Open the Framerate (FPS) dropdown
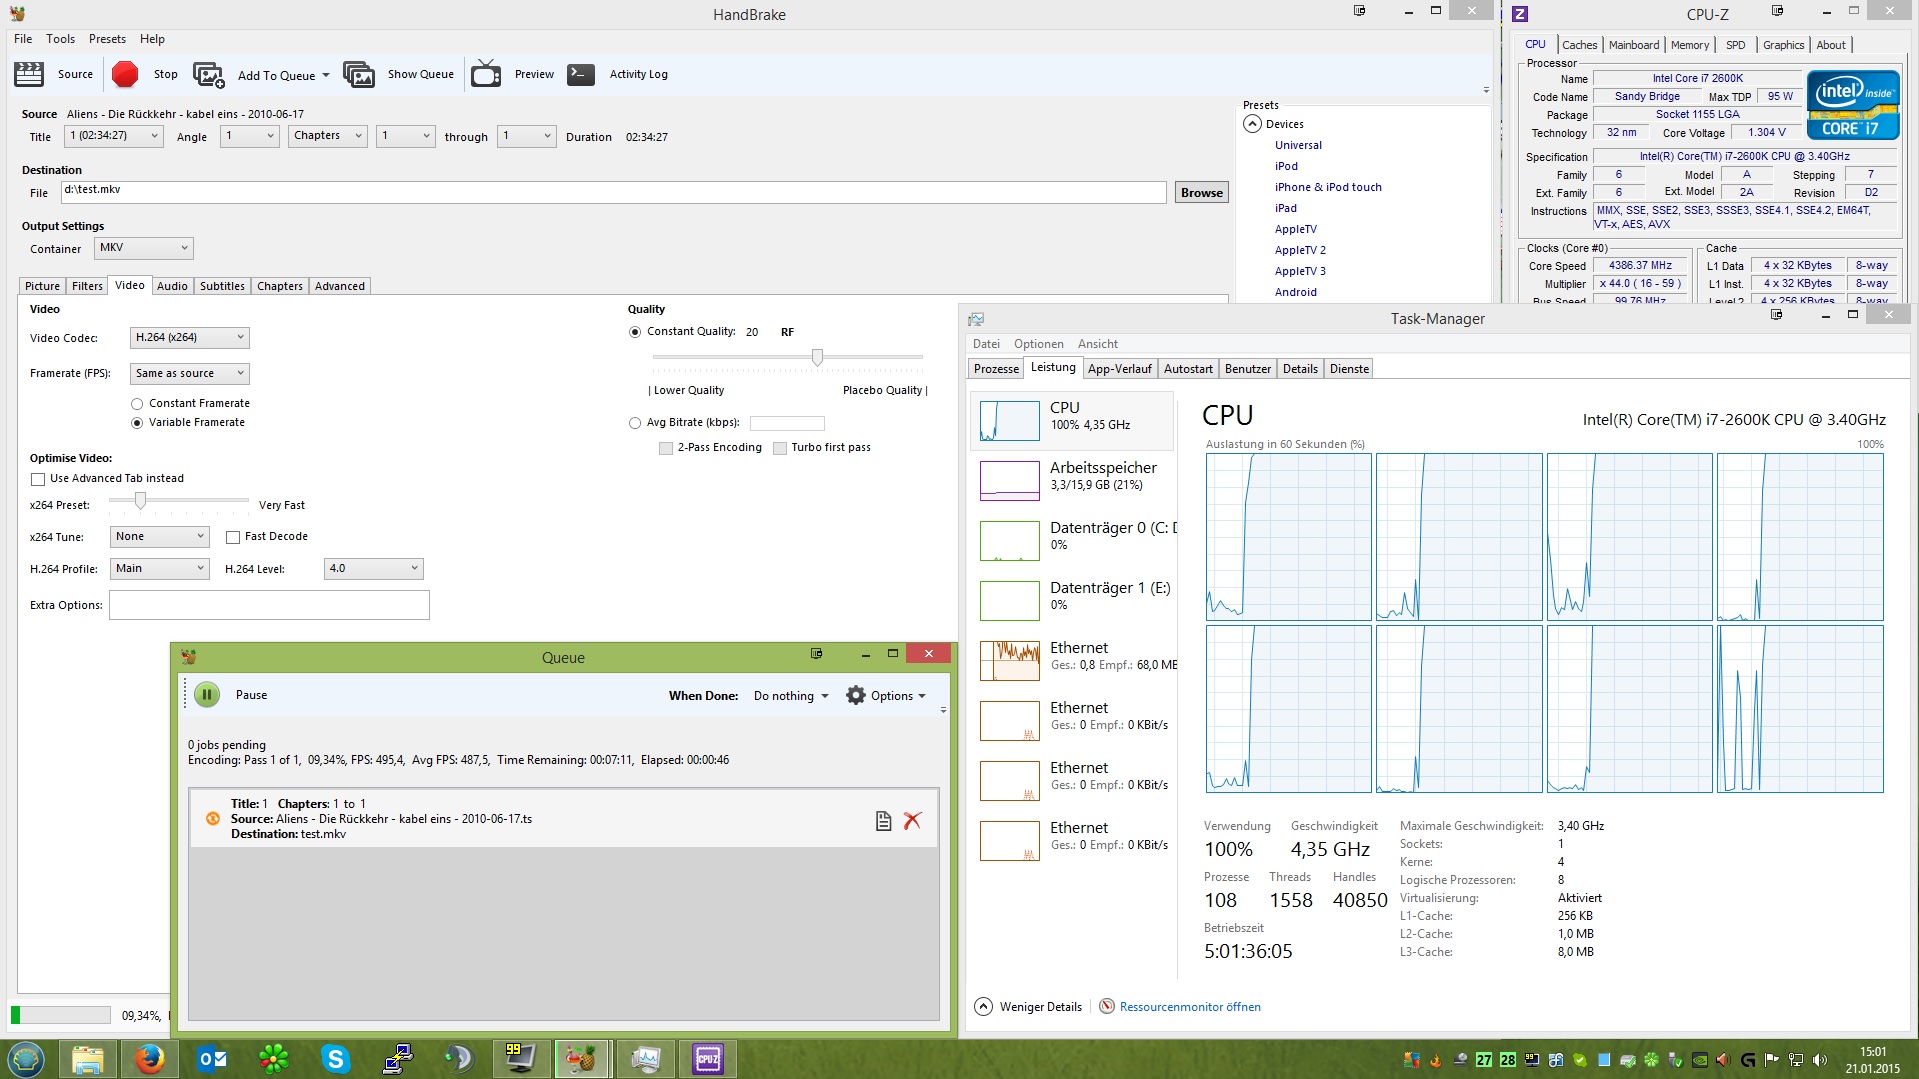 [190, 374]
